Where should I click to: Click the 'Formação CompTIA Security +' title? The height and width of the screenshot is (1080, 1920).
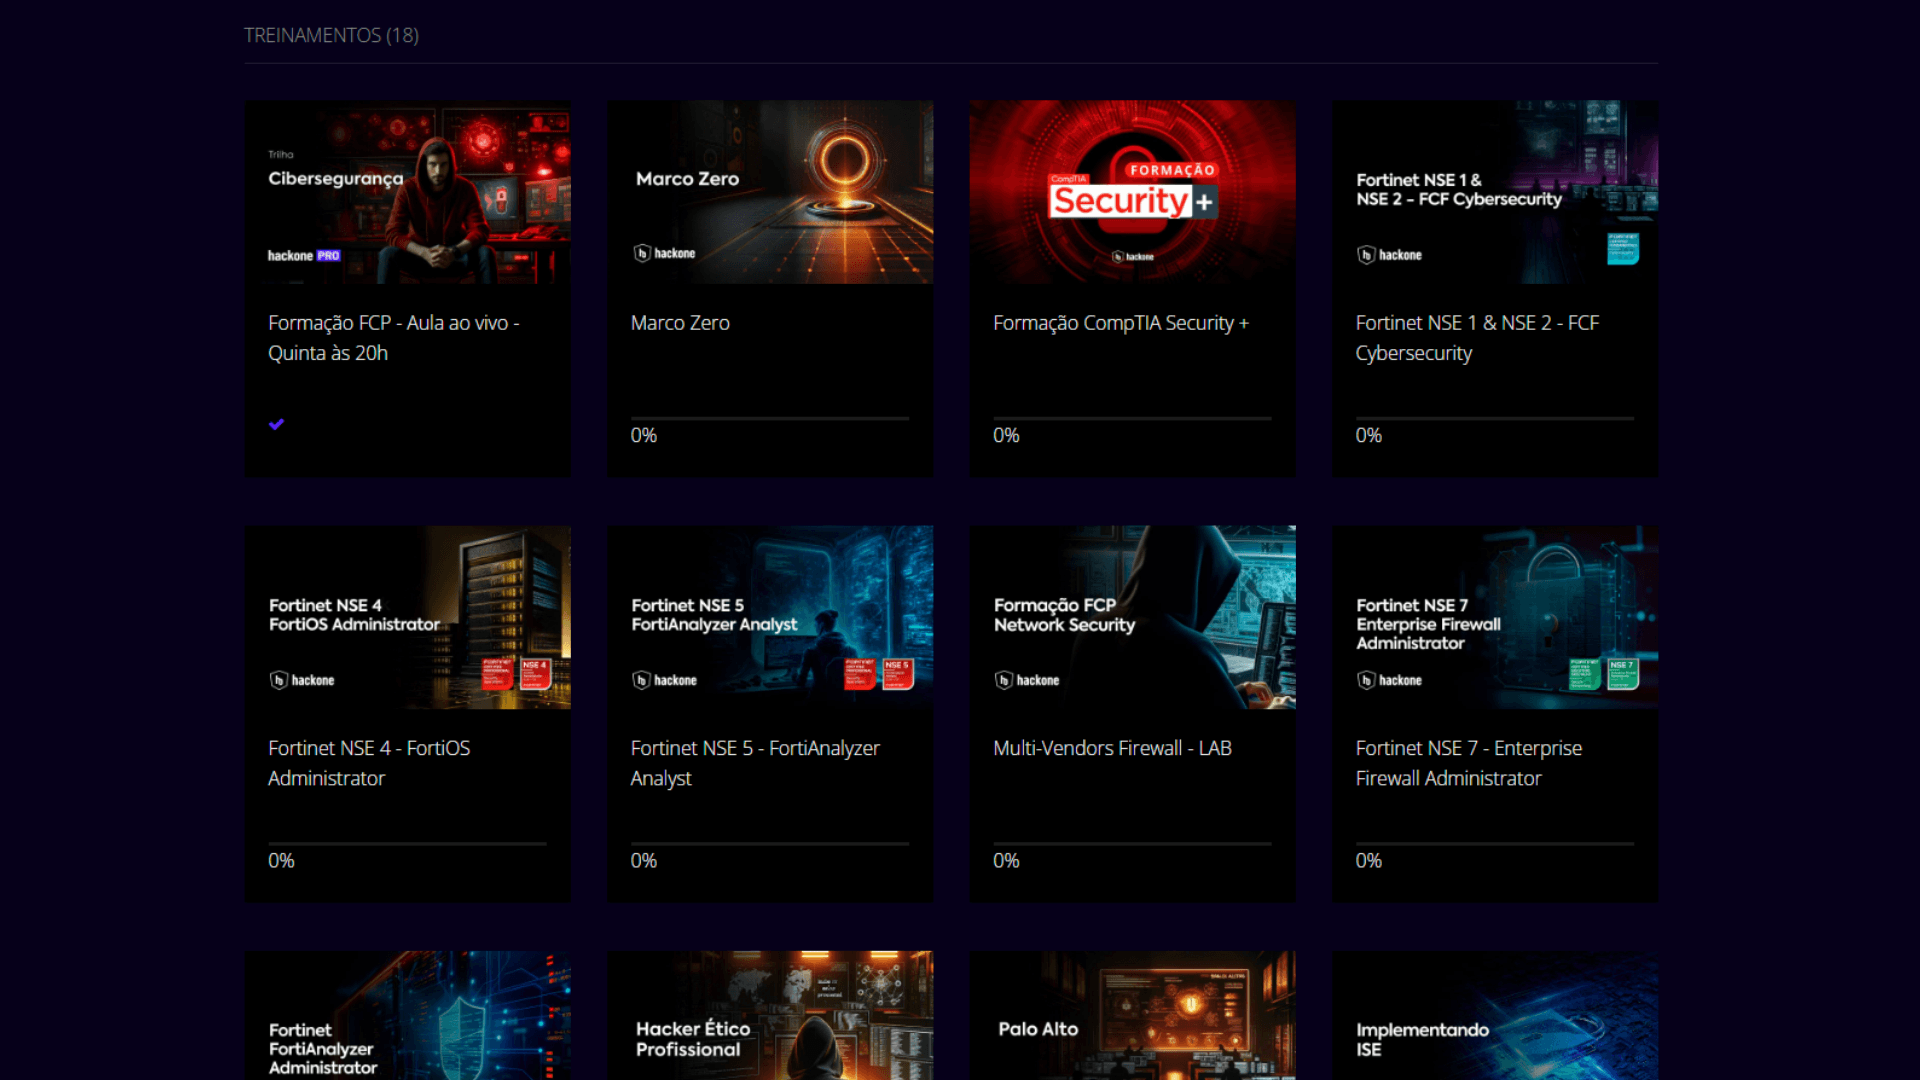click(1121, 323)
